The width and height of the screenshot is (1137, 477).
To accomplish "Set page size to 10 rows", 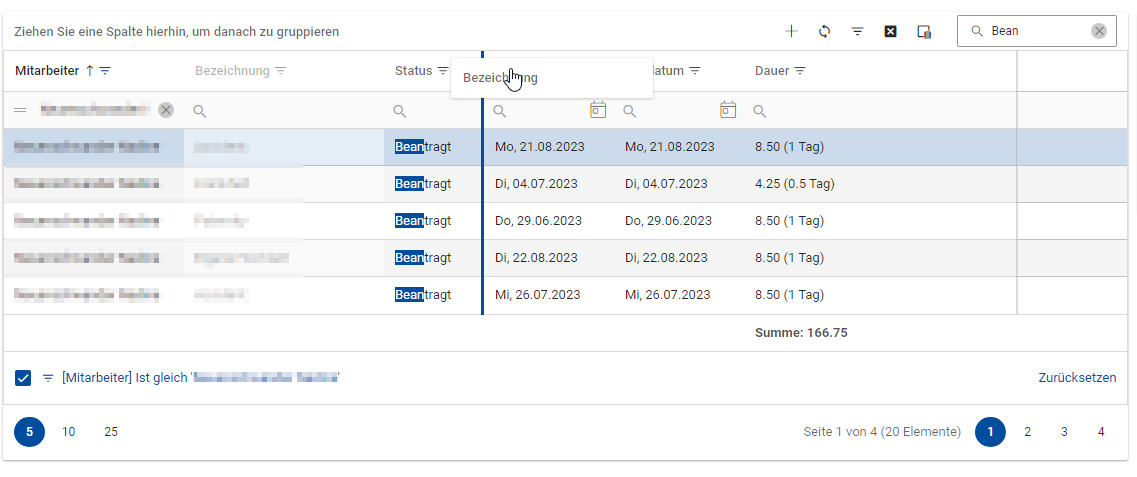I will click(x=68, y=432).
